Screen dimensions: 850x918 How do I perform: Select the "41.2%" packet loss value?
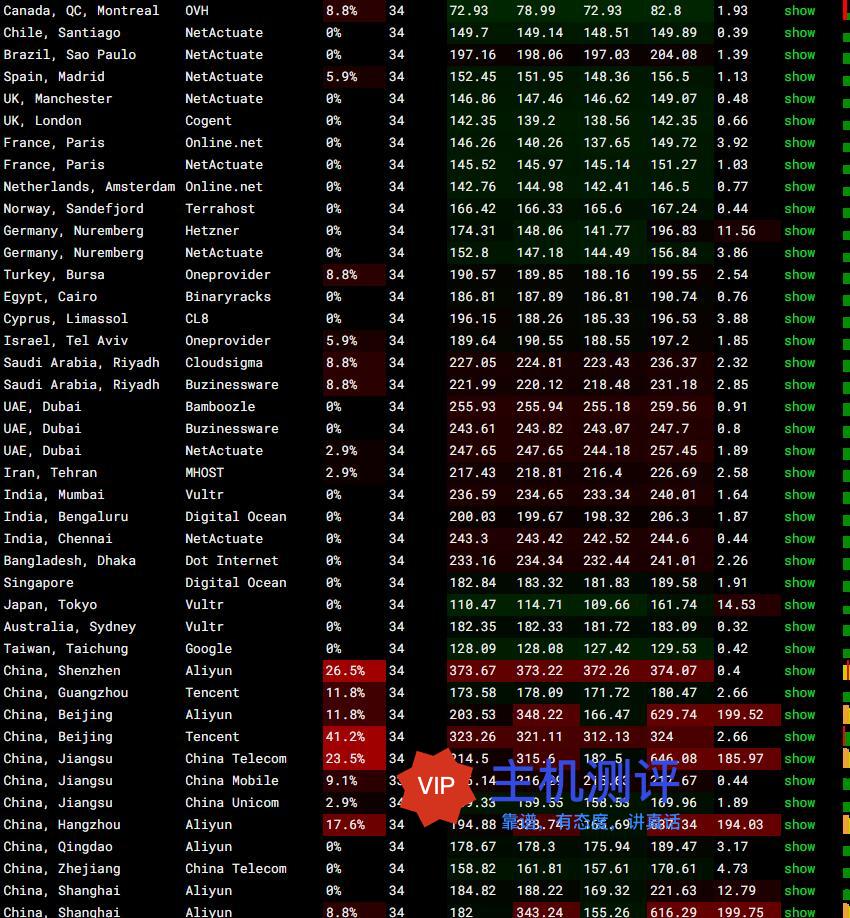(x=345, y=737)
